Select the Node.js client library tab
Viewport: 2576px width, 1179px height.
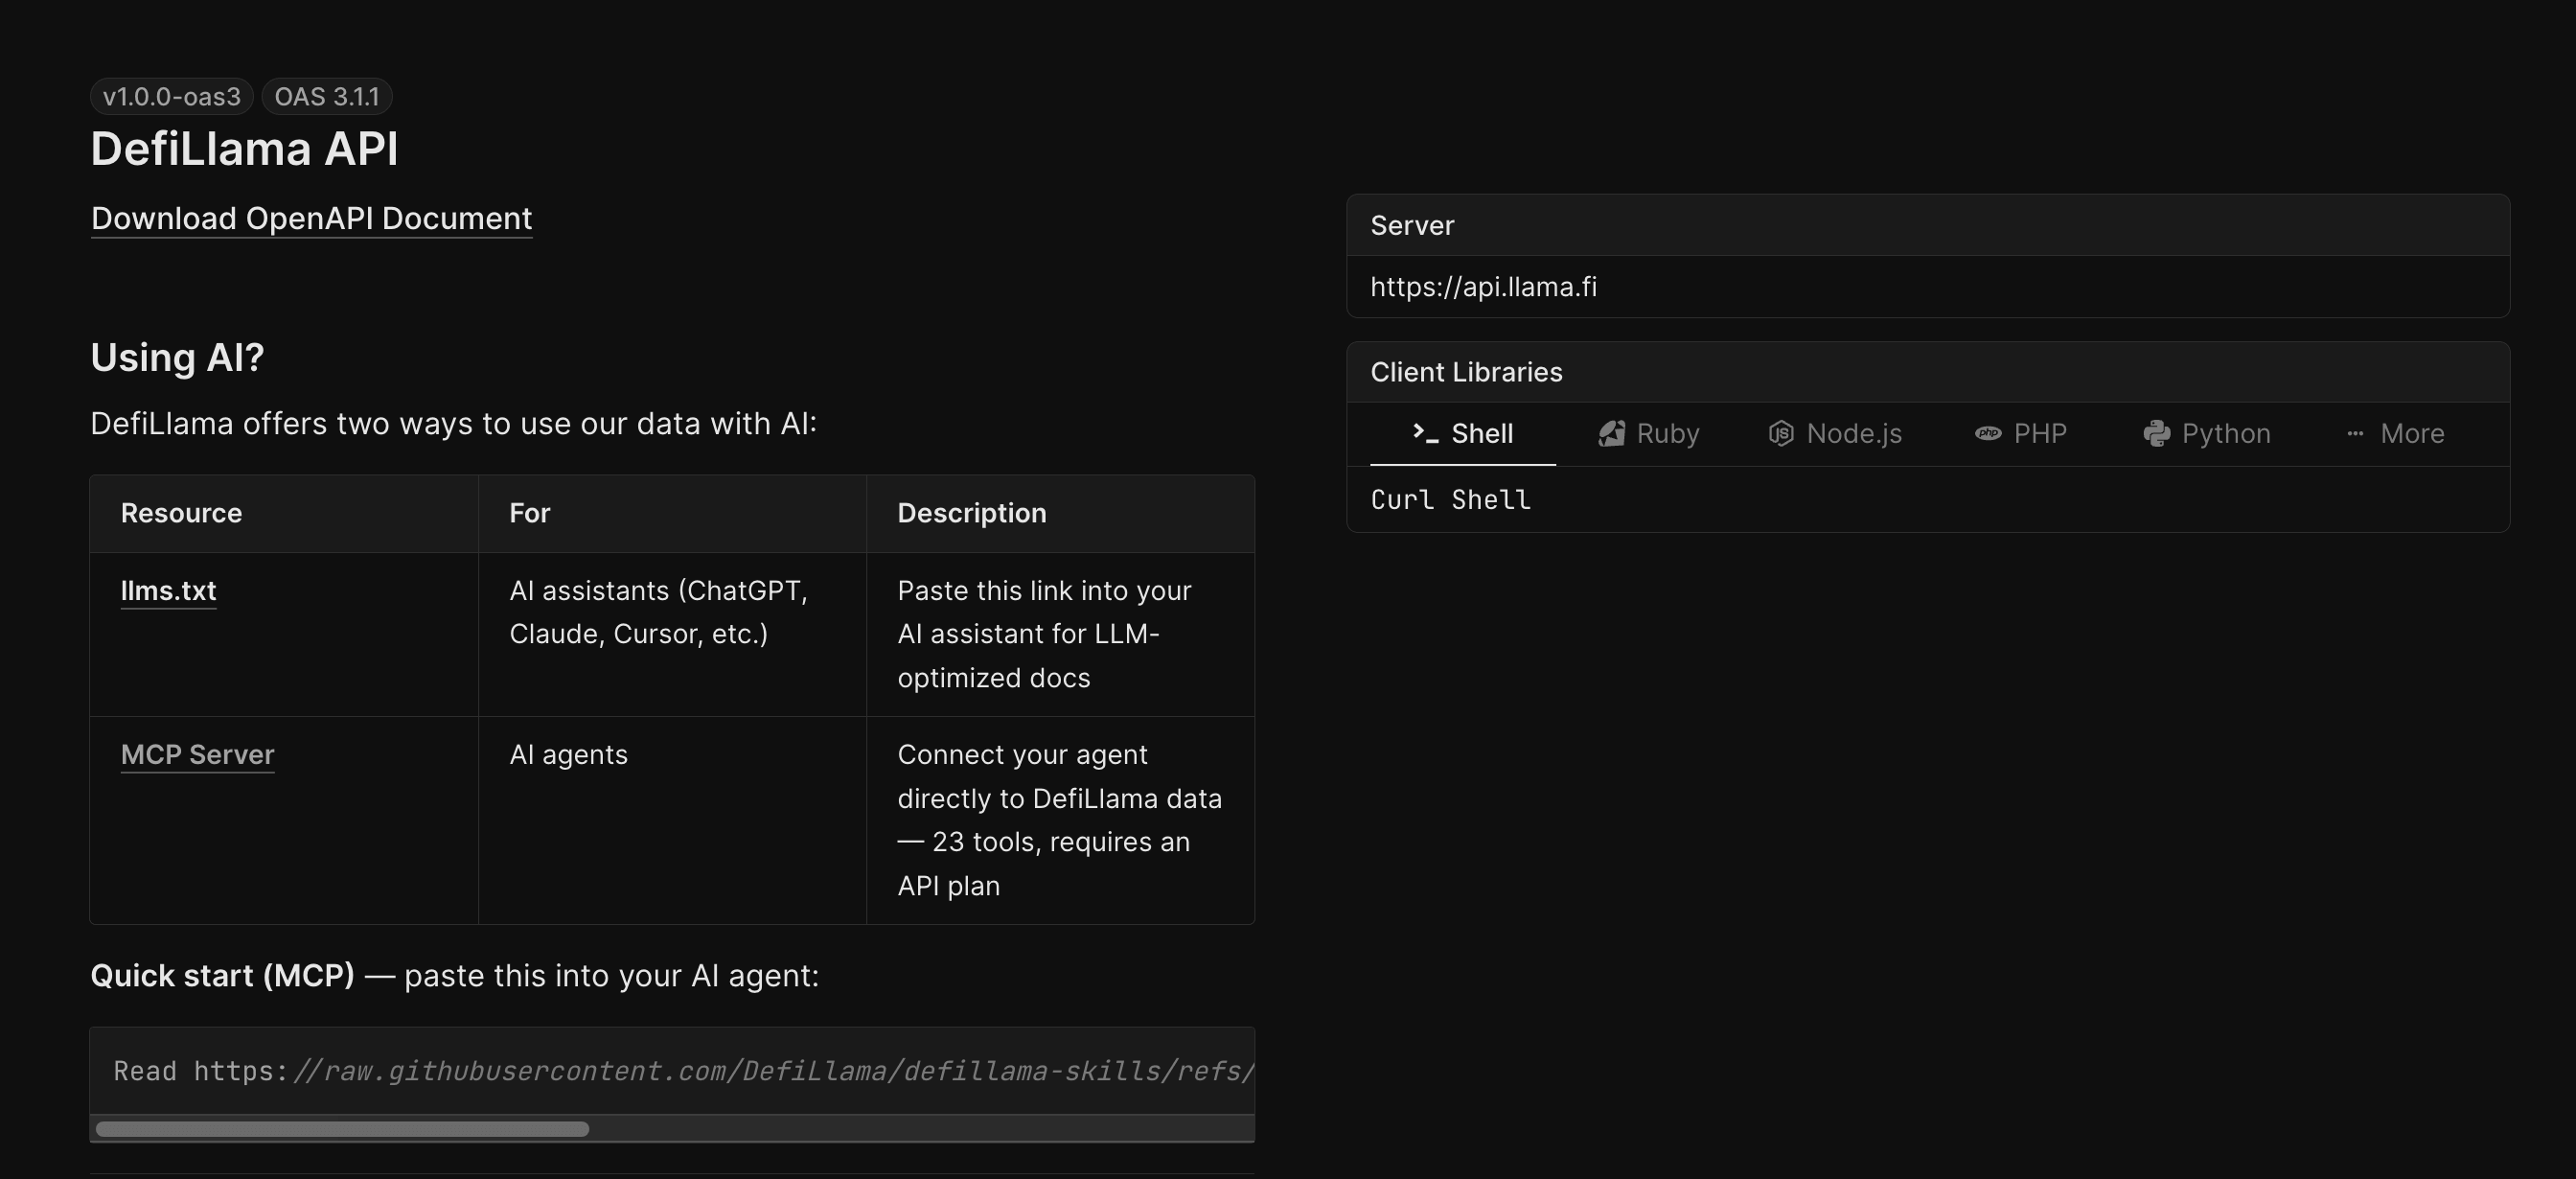1835,433
